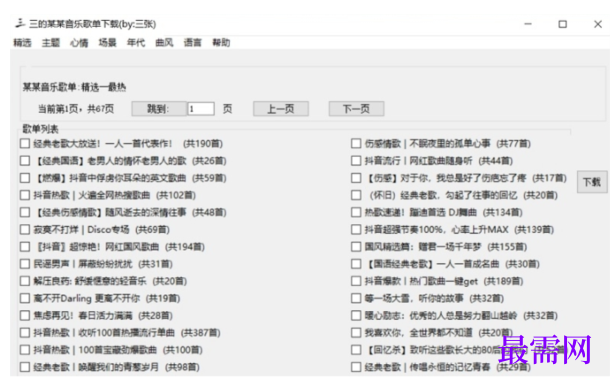This screenshot has height=381, width=610.
Task: Tick 火遍全网热搜歌曲 (共102首) checkbox
Action: [25, 195]
